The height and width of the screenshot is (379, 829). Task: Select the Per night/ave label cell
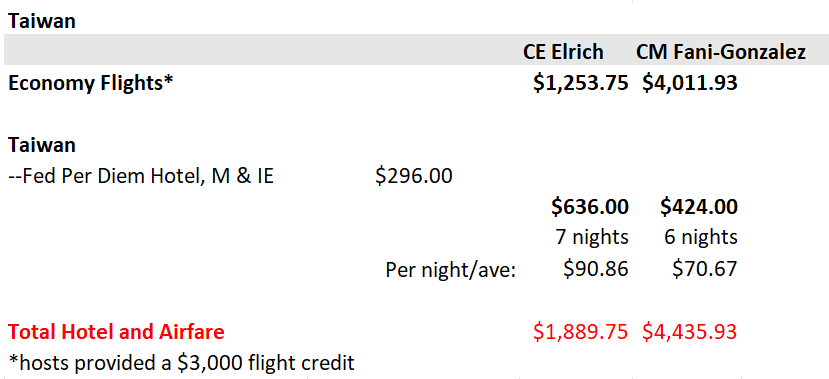click(450, 270)
